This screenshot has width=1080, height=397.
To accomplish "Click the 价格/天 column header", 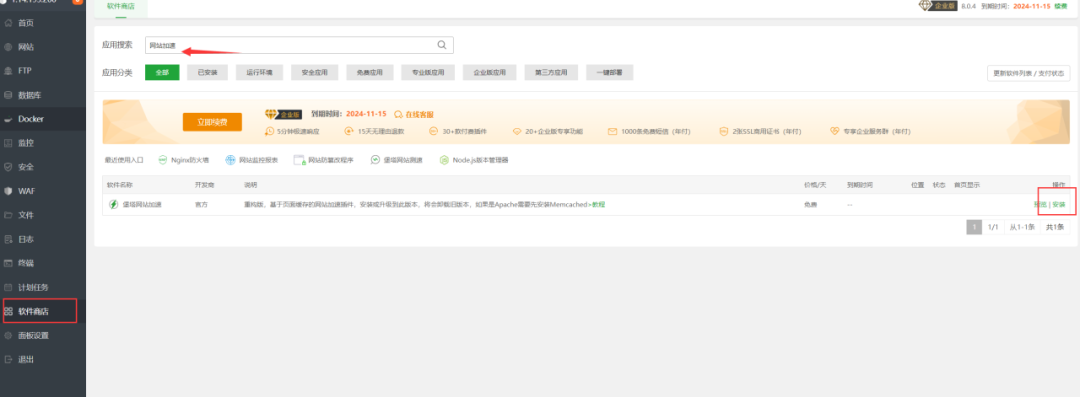I will [815, 185].
